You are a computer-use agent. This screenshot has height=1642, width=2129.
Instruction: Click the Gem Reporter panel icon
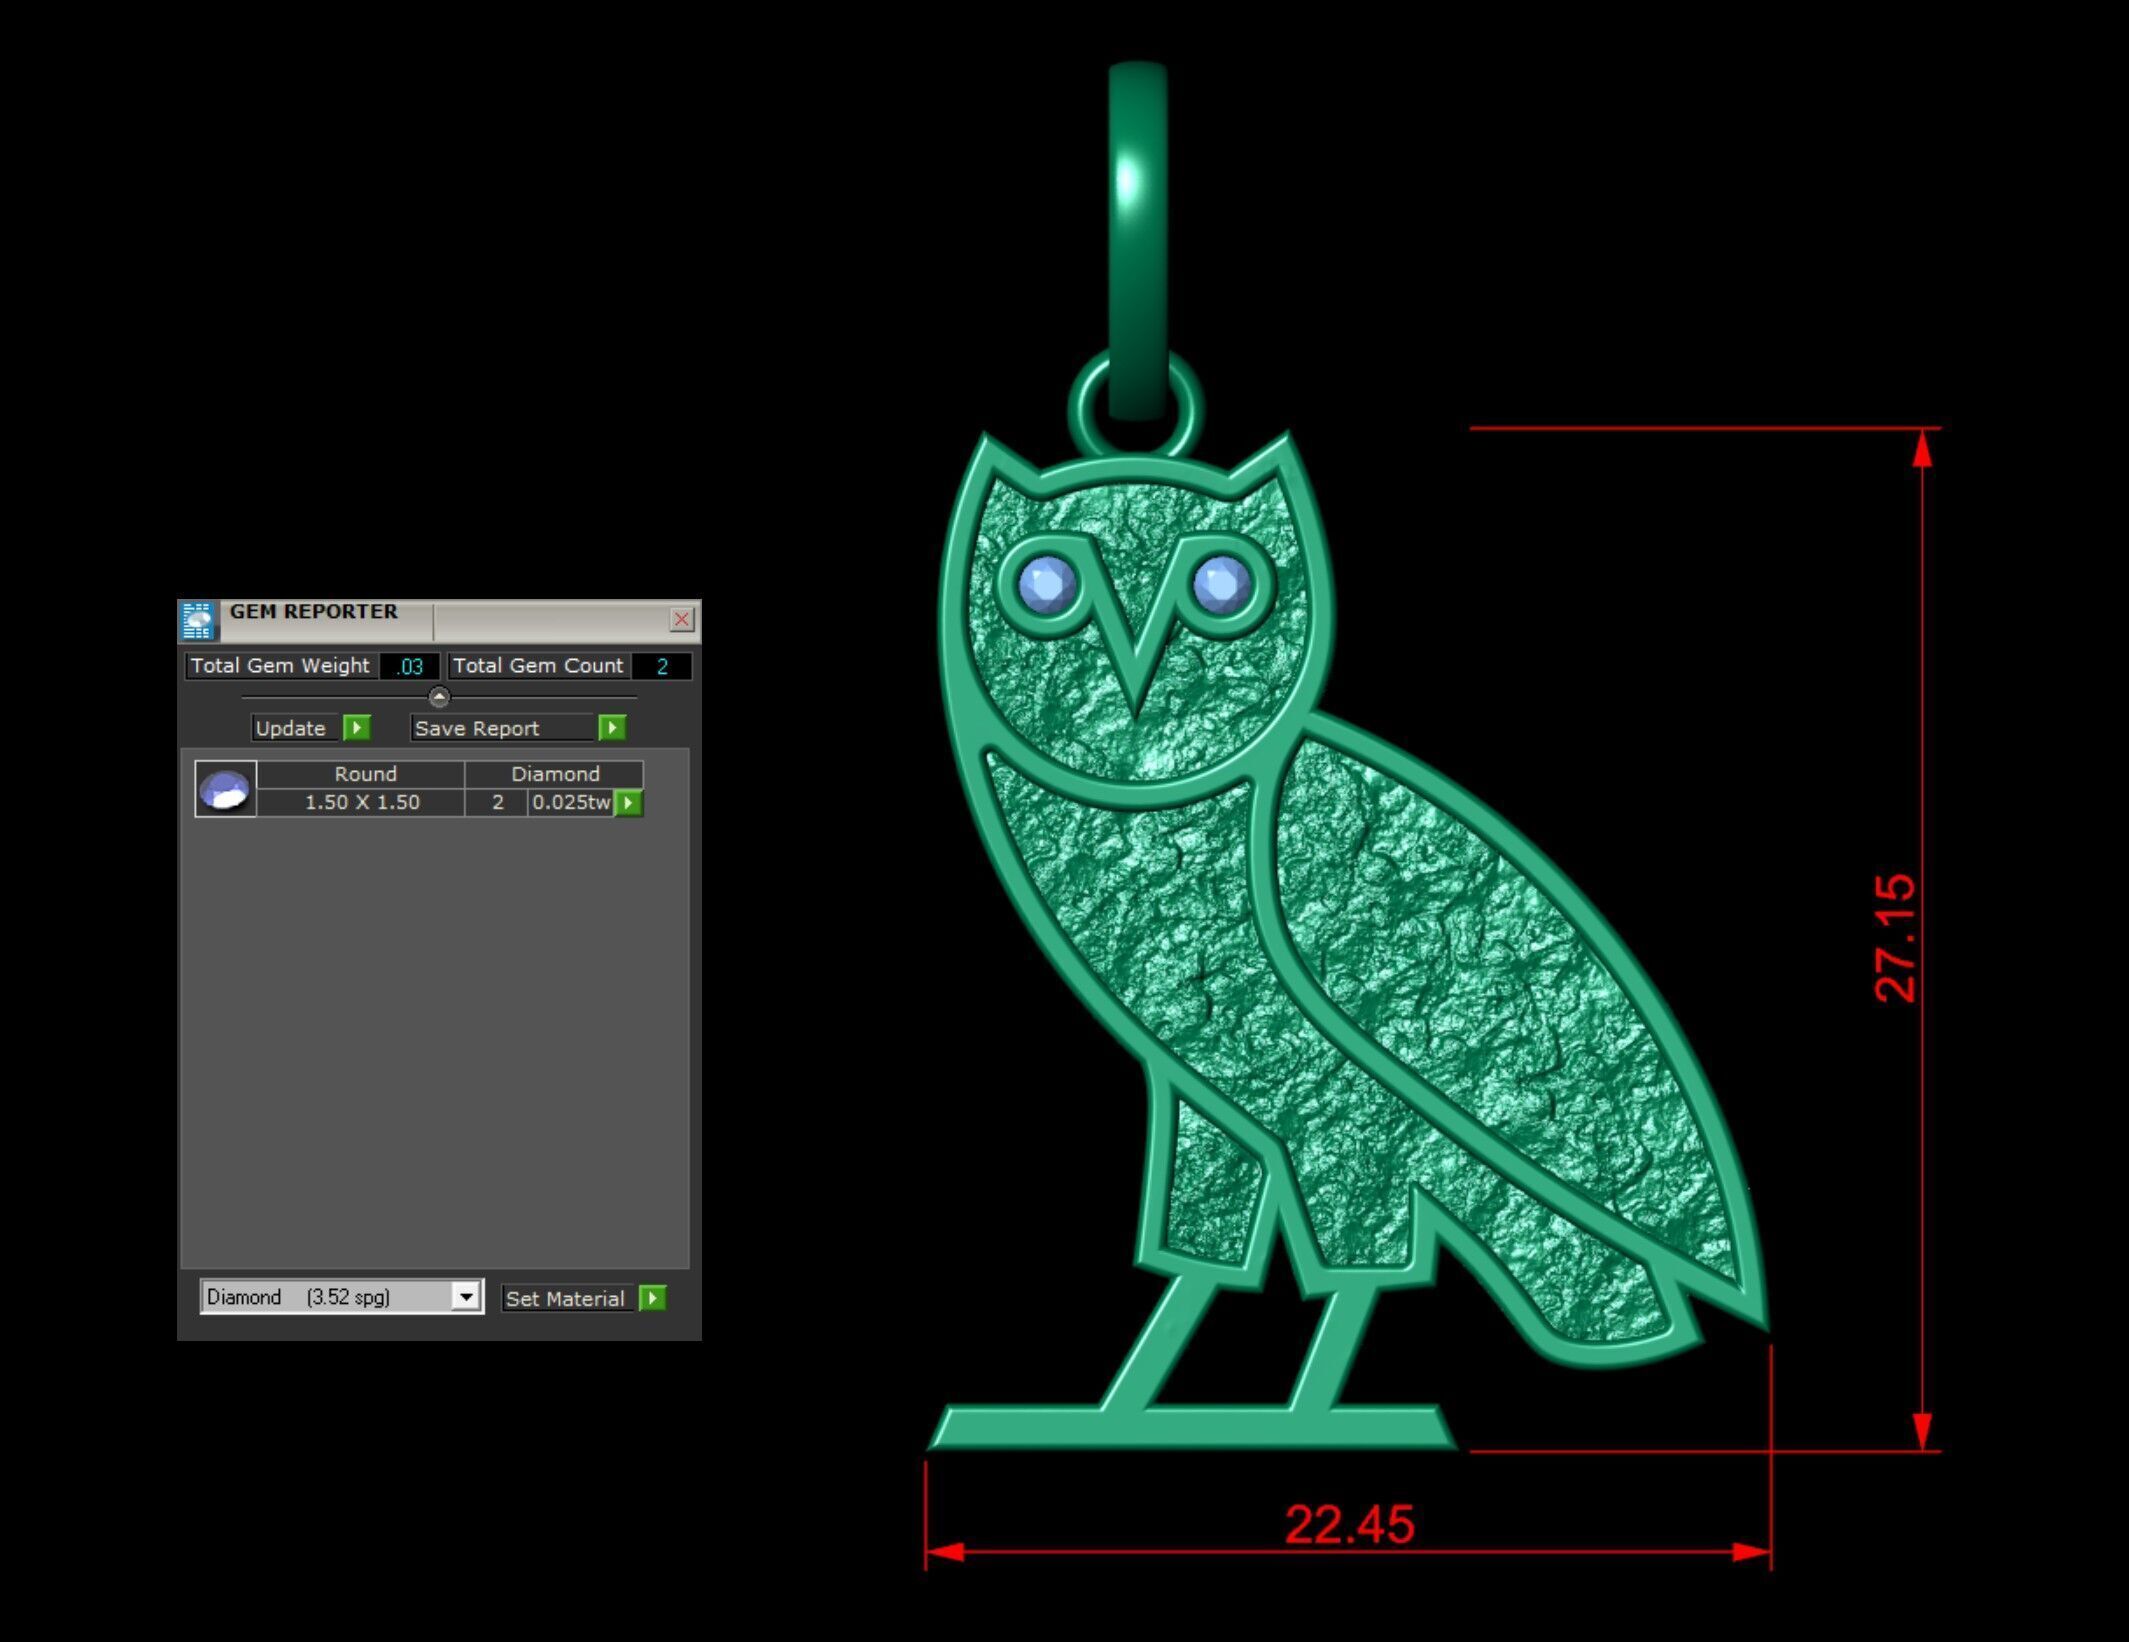pyautogui.click(x=198, y=620)
